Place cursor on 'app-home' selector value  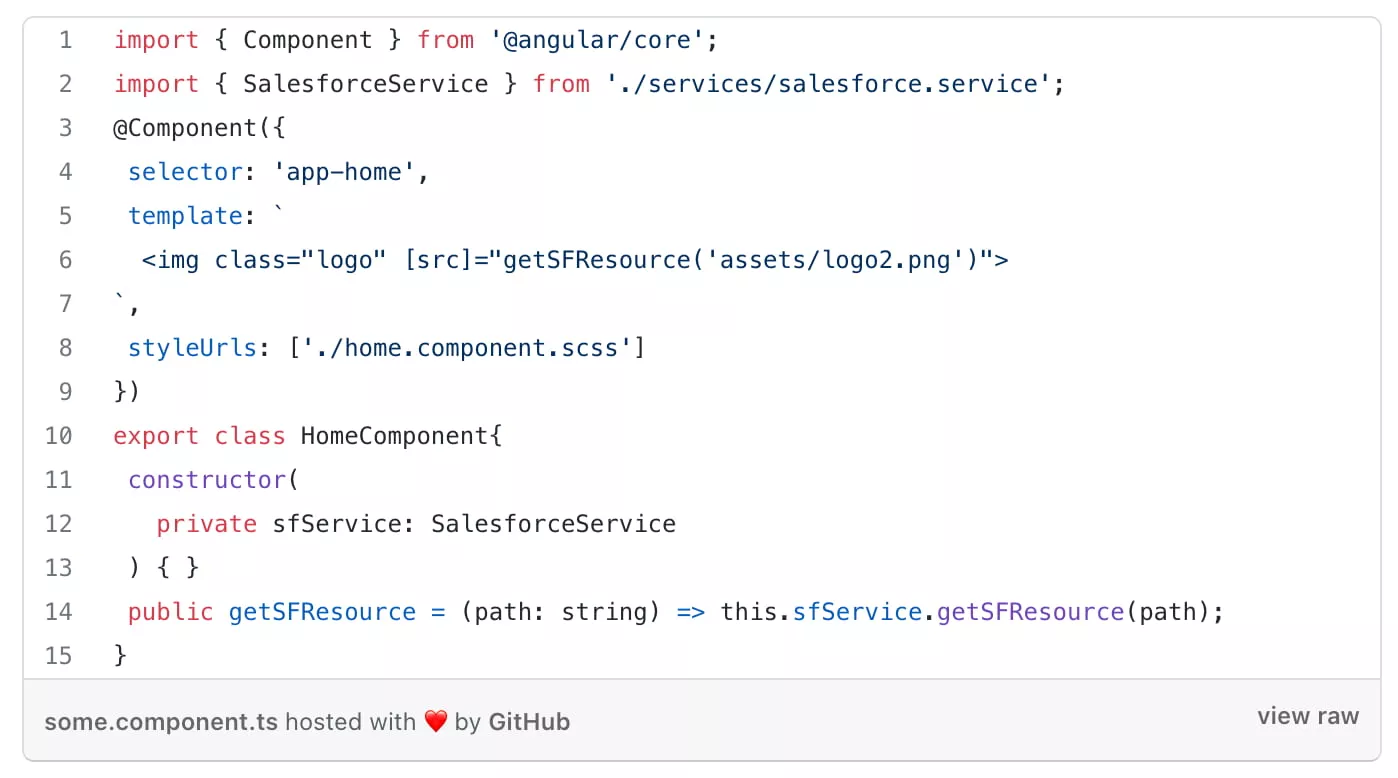coord(344,172)
